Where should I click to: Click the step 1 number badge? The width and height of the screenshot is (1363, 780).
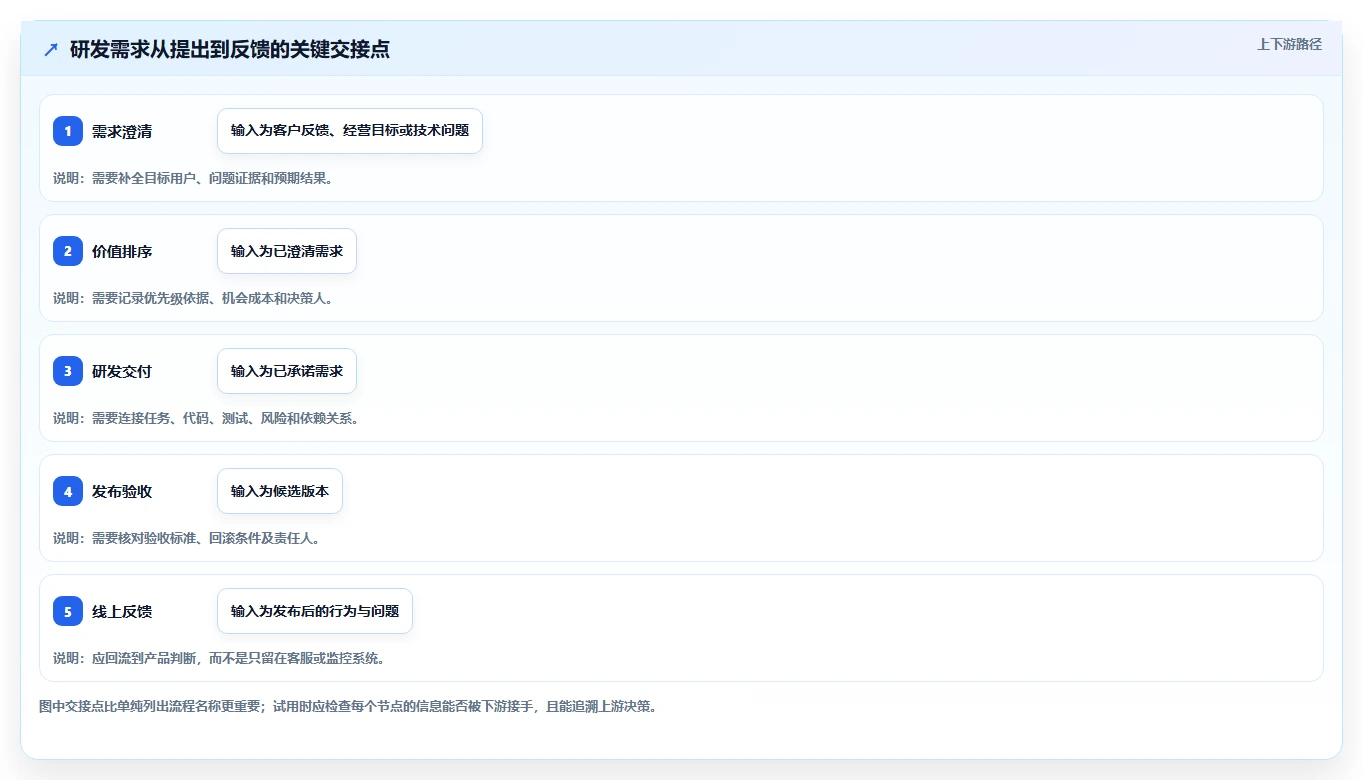[68, 131]
